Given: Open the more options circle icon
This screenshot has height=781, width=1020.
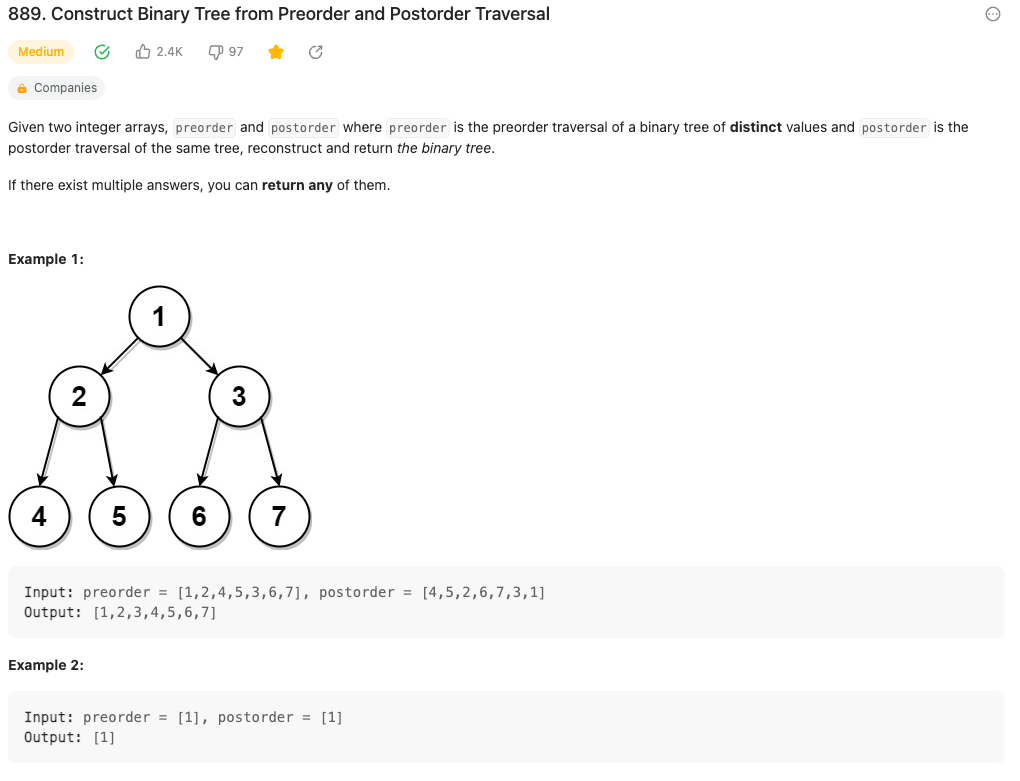Looking at the screenshot, I should point(993,14).
